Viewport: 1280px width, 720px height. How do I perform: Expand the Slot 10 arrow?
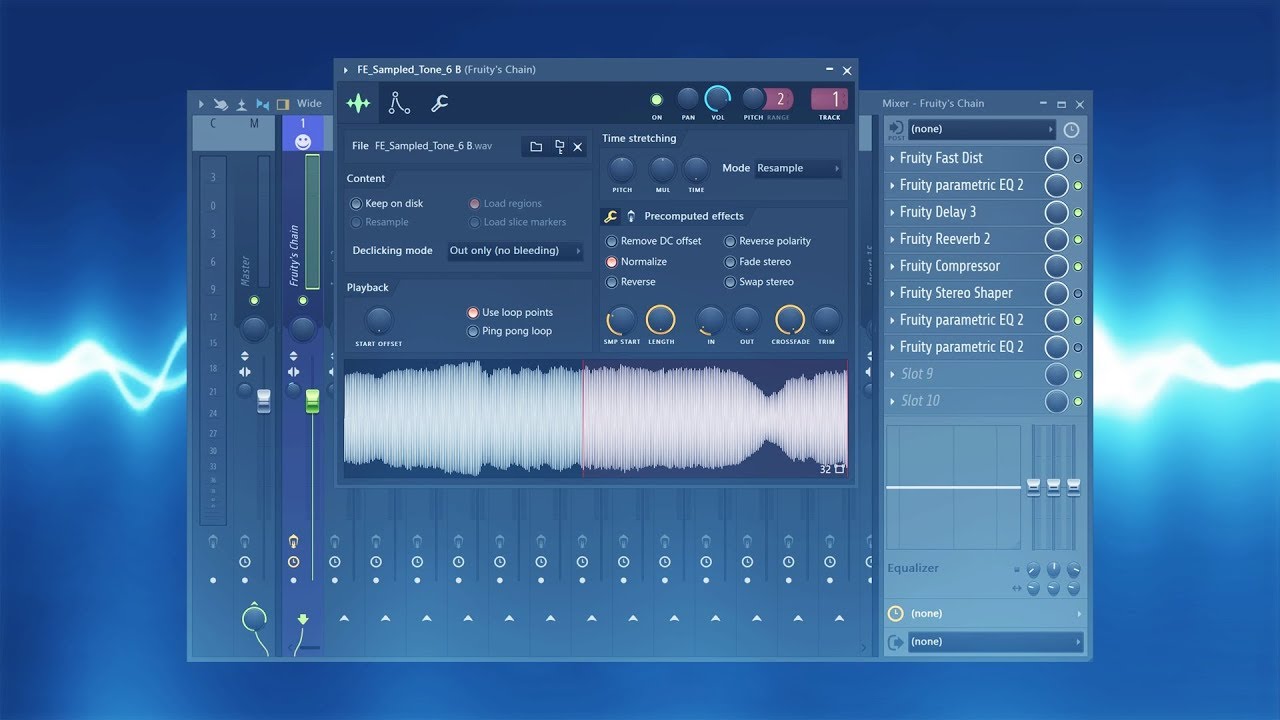[892, 401]
